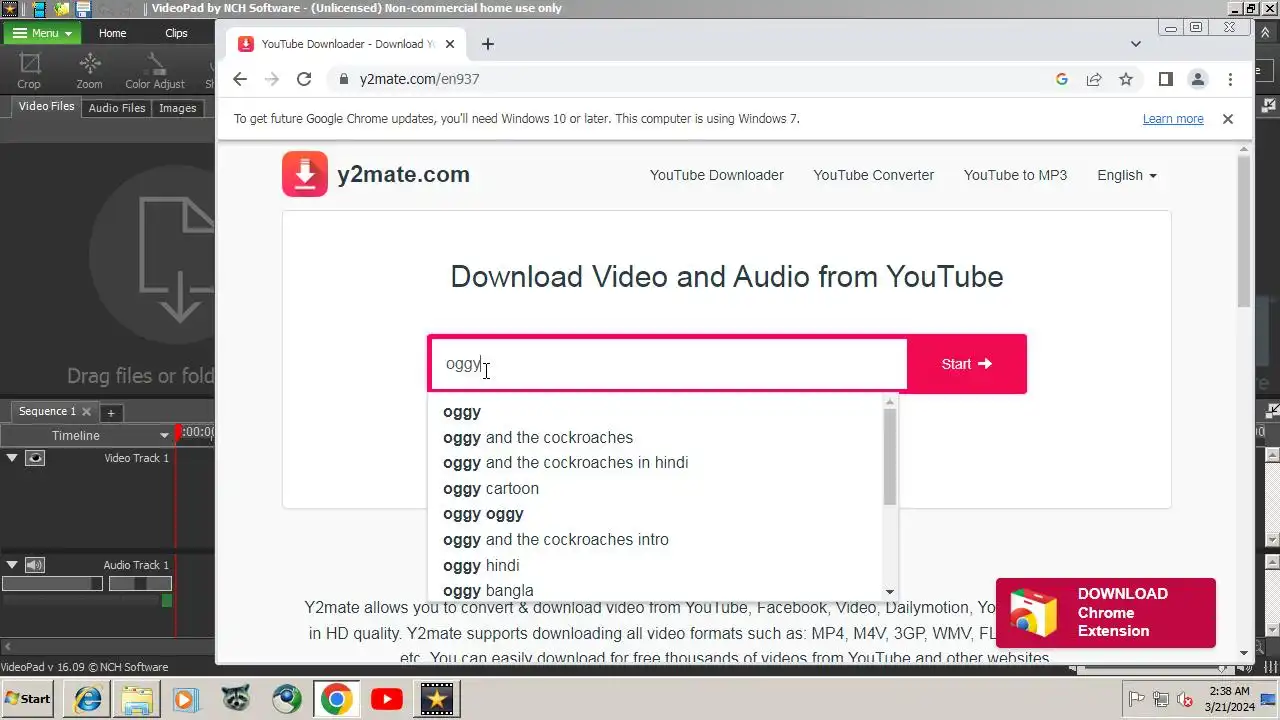Open a new Chrome tab

click(487, 44)
